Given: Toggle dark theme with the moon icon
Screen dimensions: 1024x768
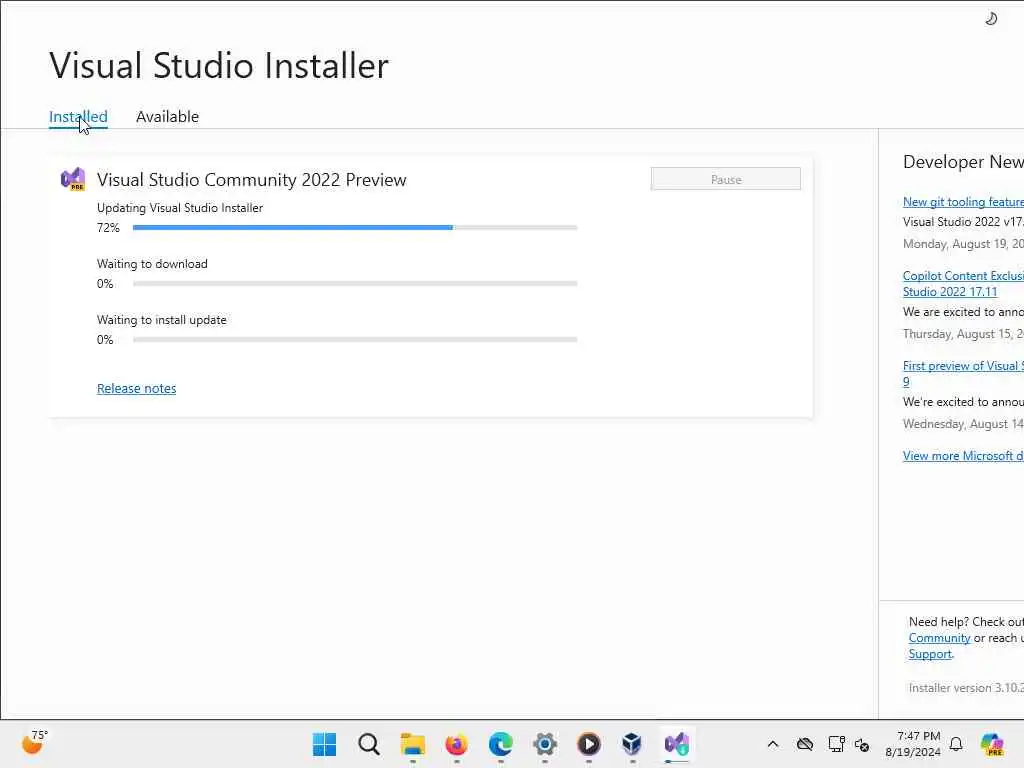Looking at the screenshot, I should [991, 19].
